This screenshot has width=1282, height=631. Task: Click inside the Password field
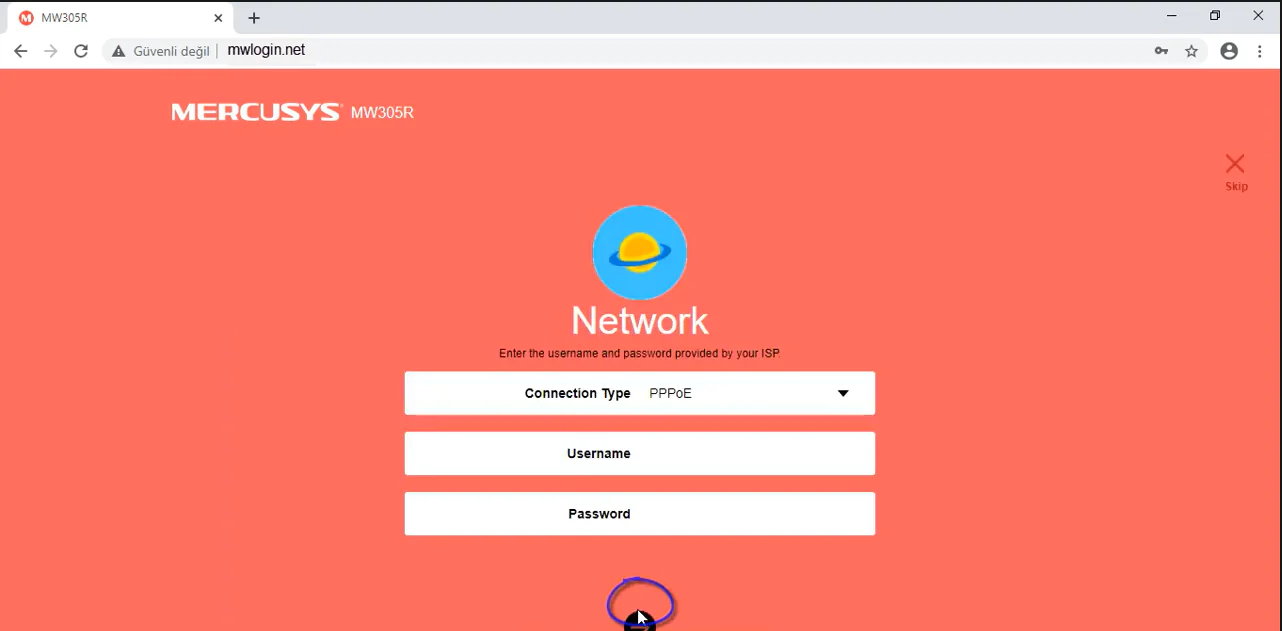tap(640, 513)
